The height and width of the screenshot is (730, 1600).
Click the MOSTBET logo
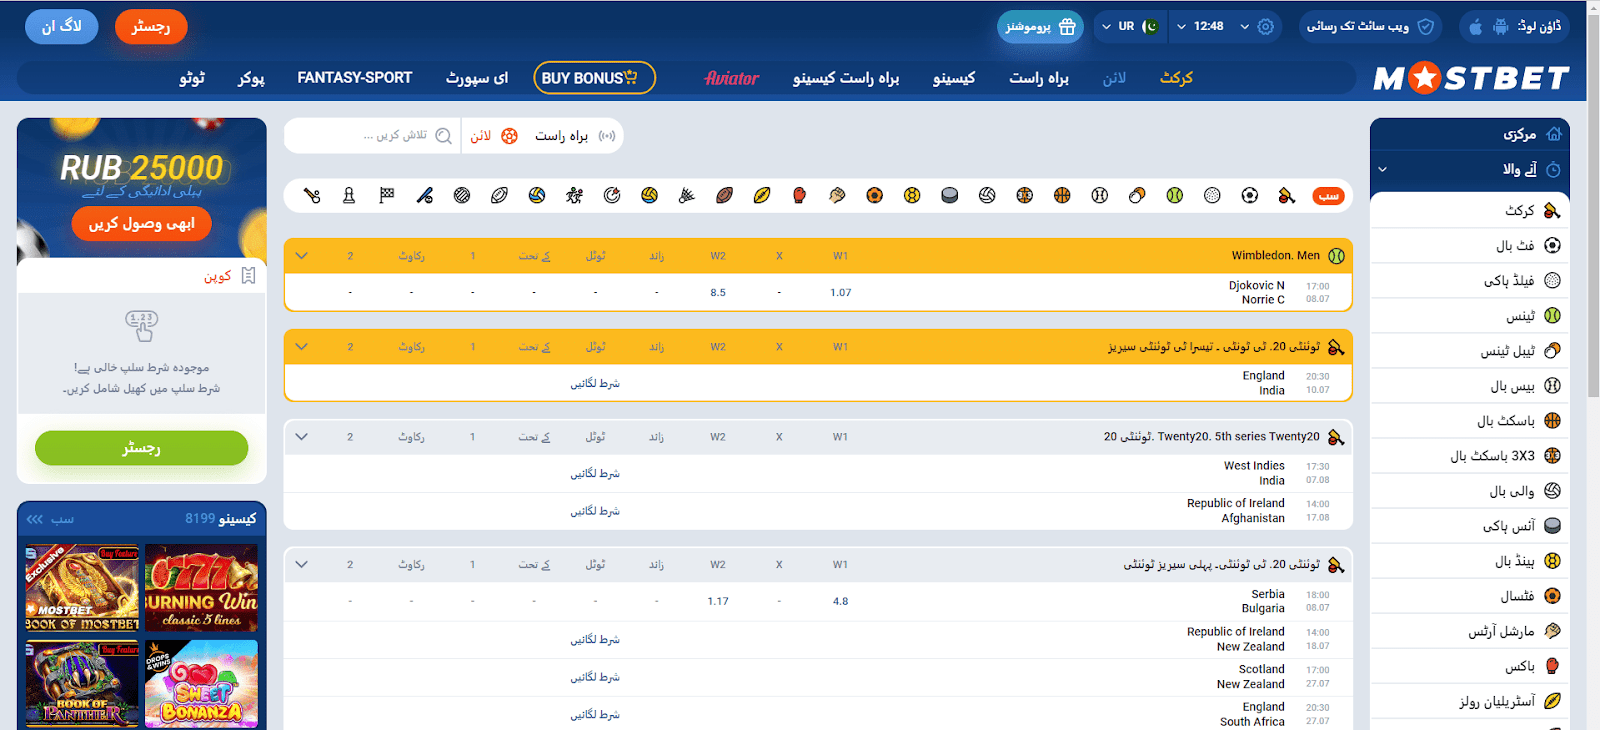(1471, 78)
